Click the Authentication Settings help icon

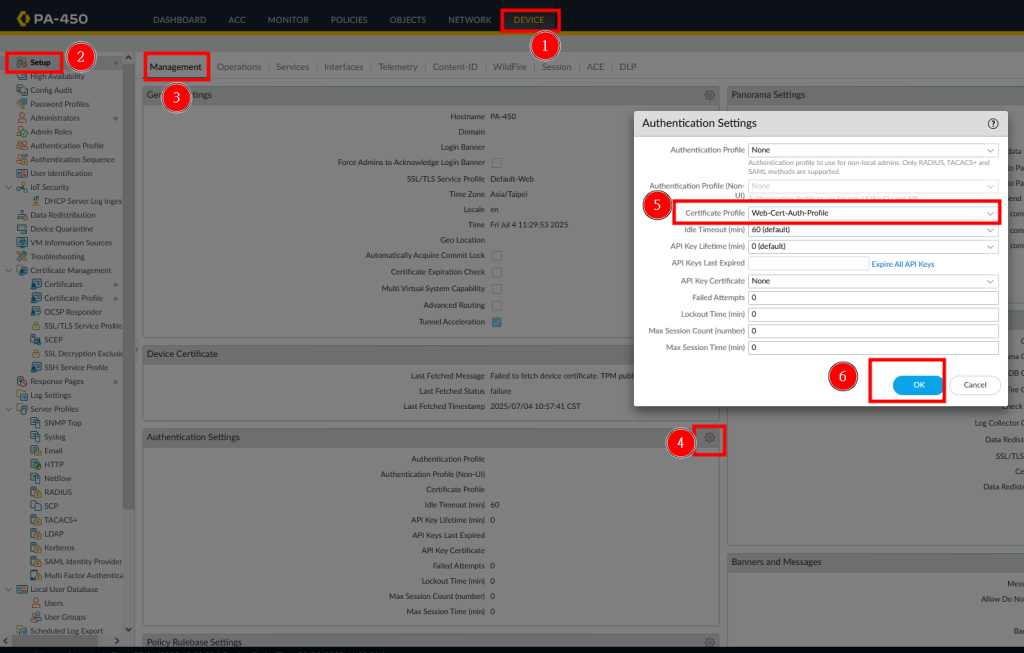pos(993,123)
